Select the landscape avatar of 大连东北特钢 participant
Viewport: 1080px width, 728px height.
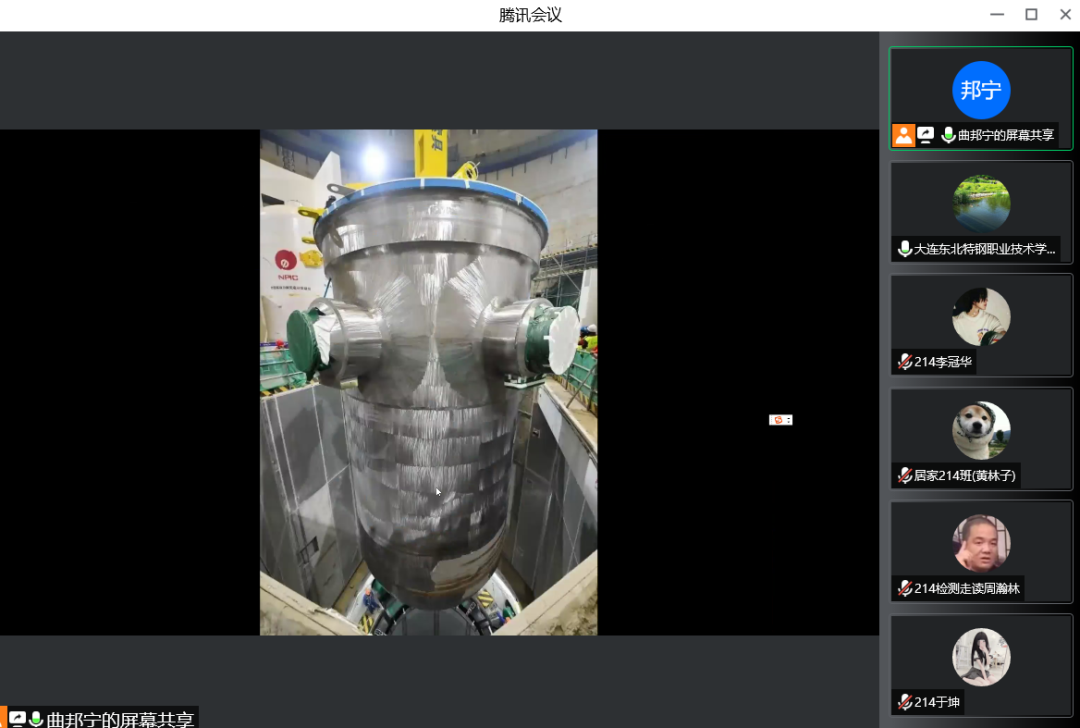tap(981, 204)
